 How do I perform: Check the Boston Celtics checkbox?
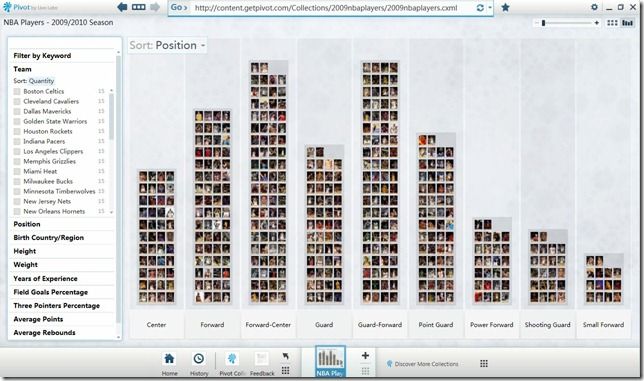click(x=17, y=91)
